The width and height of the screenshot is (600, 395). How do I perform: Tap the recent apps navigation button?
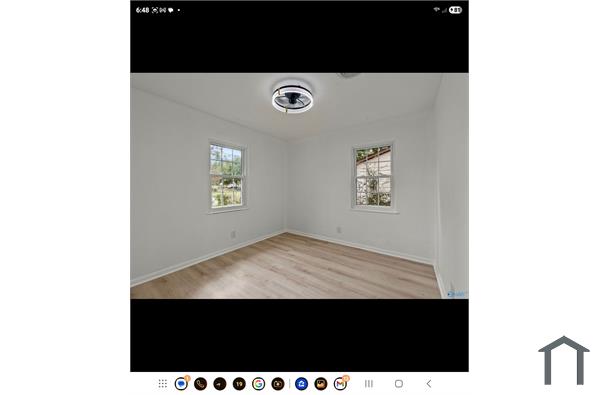[x=369, y=384]
